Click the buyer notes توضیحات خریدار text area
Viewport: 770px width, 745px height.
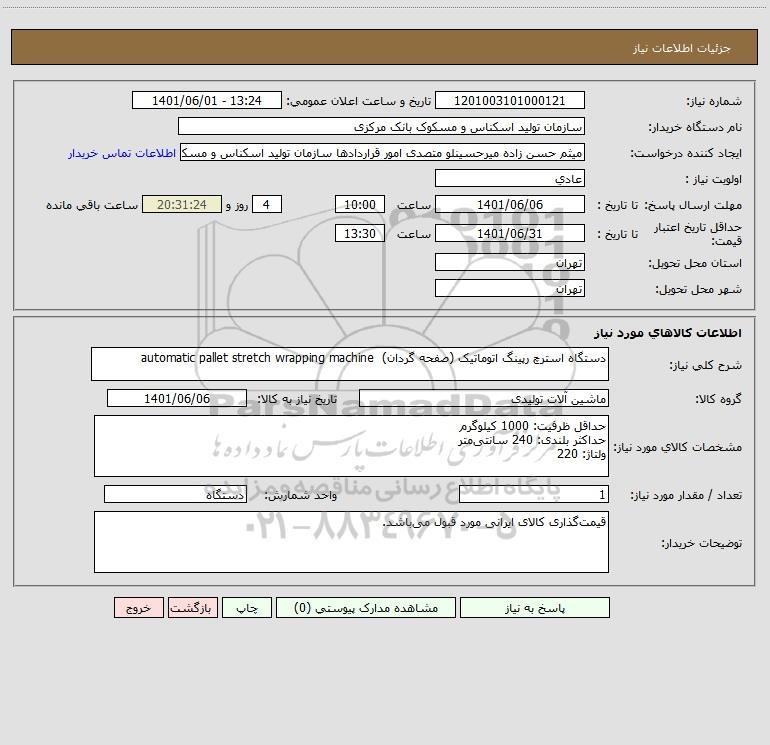[351, 542]
